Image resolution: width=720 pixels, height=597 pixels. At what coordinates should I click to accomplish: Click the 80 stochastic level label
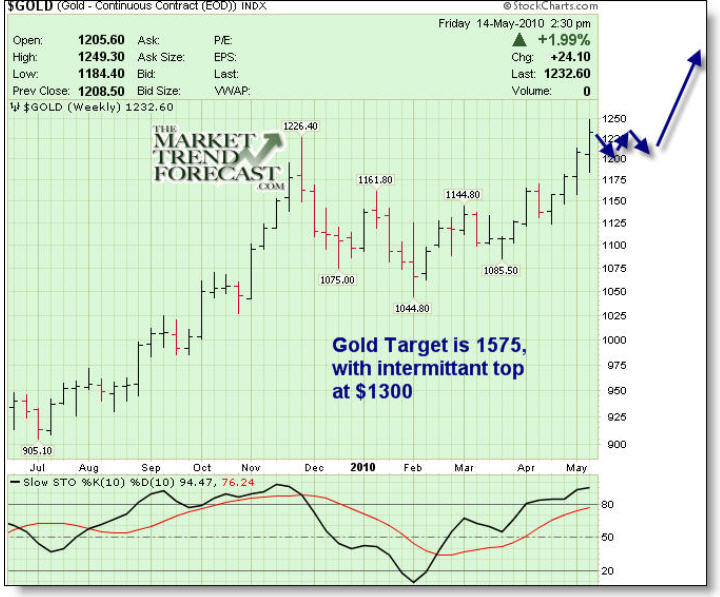[608, 504]
